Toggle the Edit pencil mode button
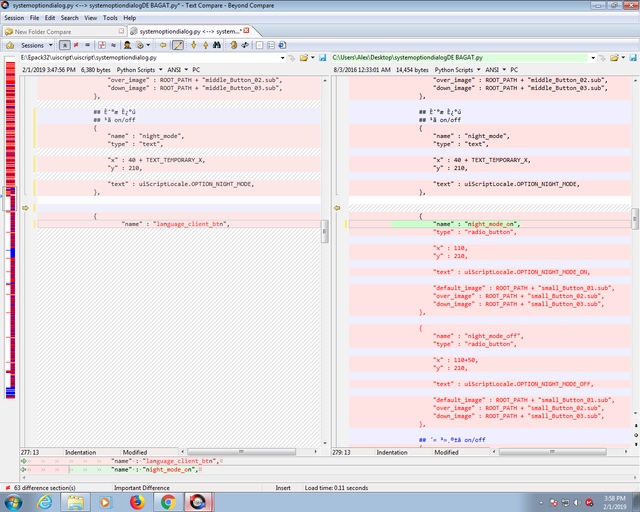This screenshot has height=512, width=640. tap(178, 45)
